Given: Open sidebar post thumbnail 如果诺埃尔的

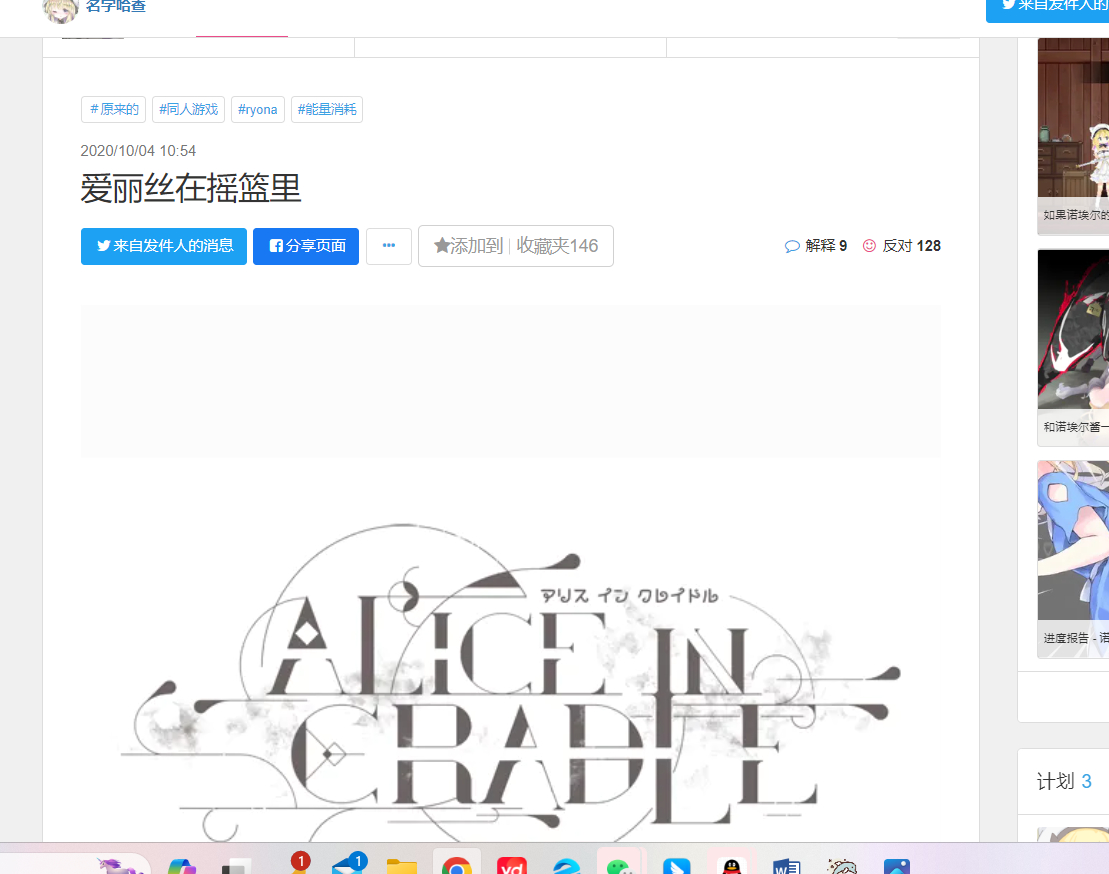Looking at the screenshot, I should pyautogui.click(x=1073, y=136).
